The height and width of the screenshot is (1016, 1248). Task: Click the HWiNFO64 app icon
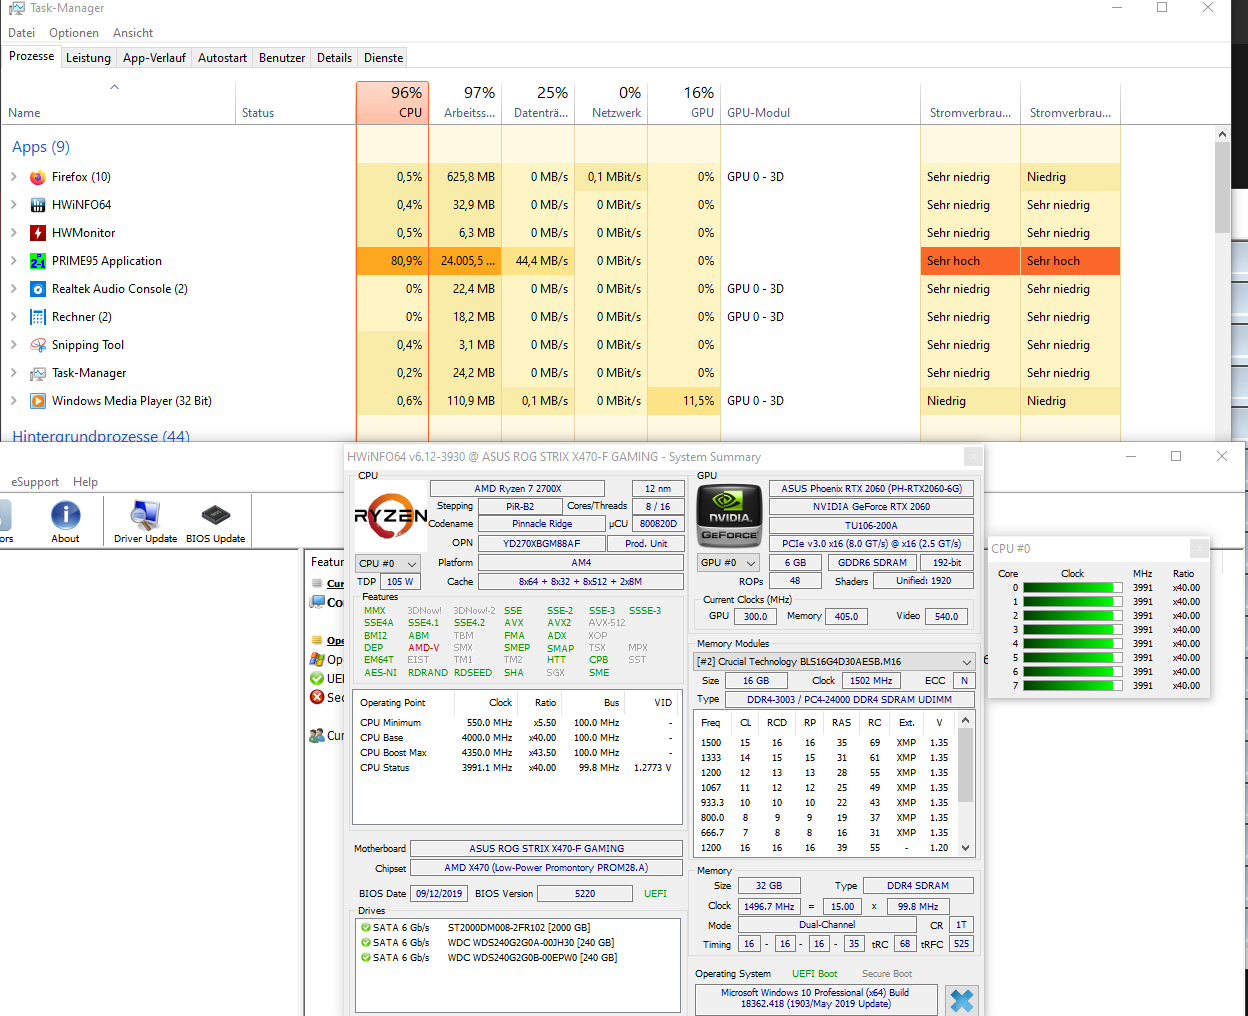coord(38,205)
